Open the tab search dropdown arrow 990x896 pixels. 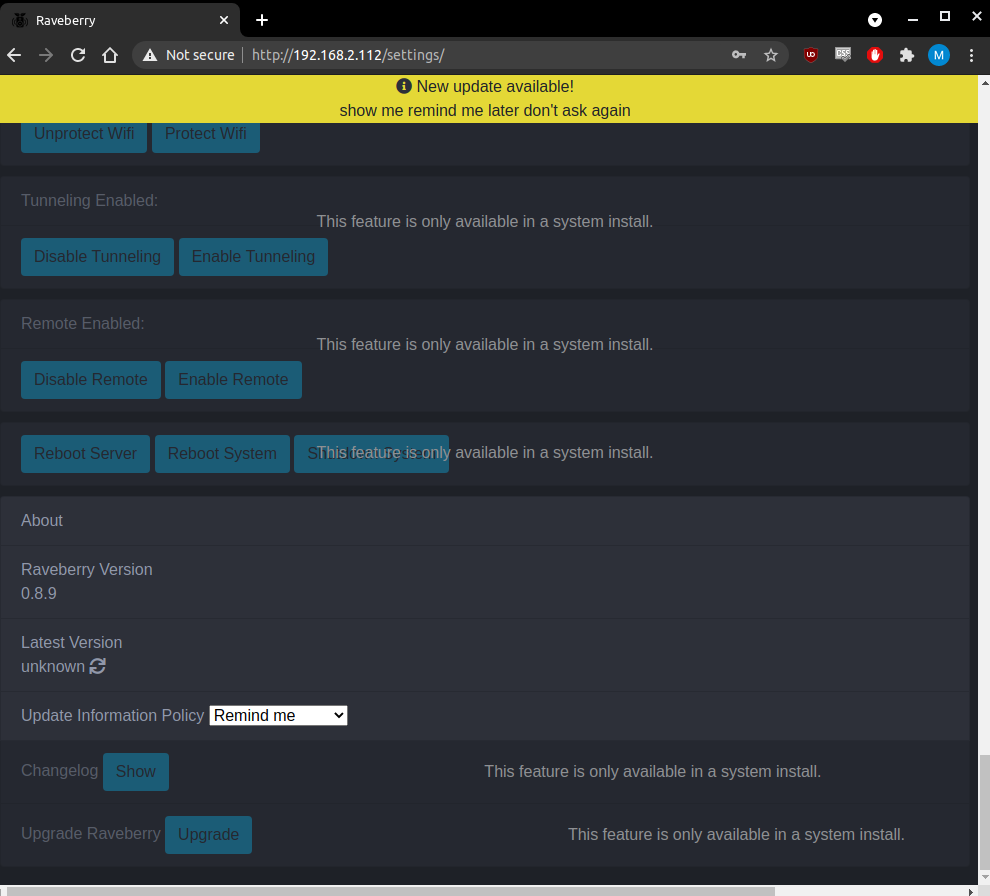point(874,20)
